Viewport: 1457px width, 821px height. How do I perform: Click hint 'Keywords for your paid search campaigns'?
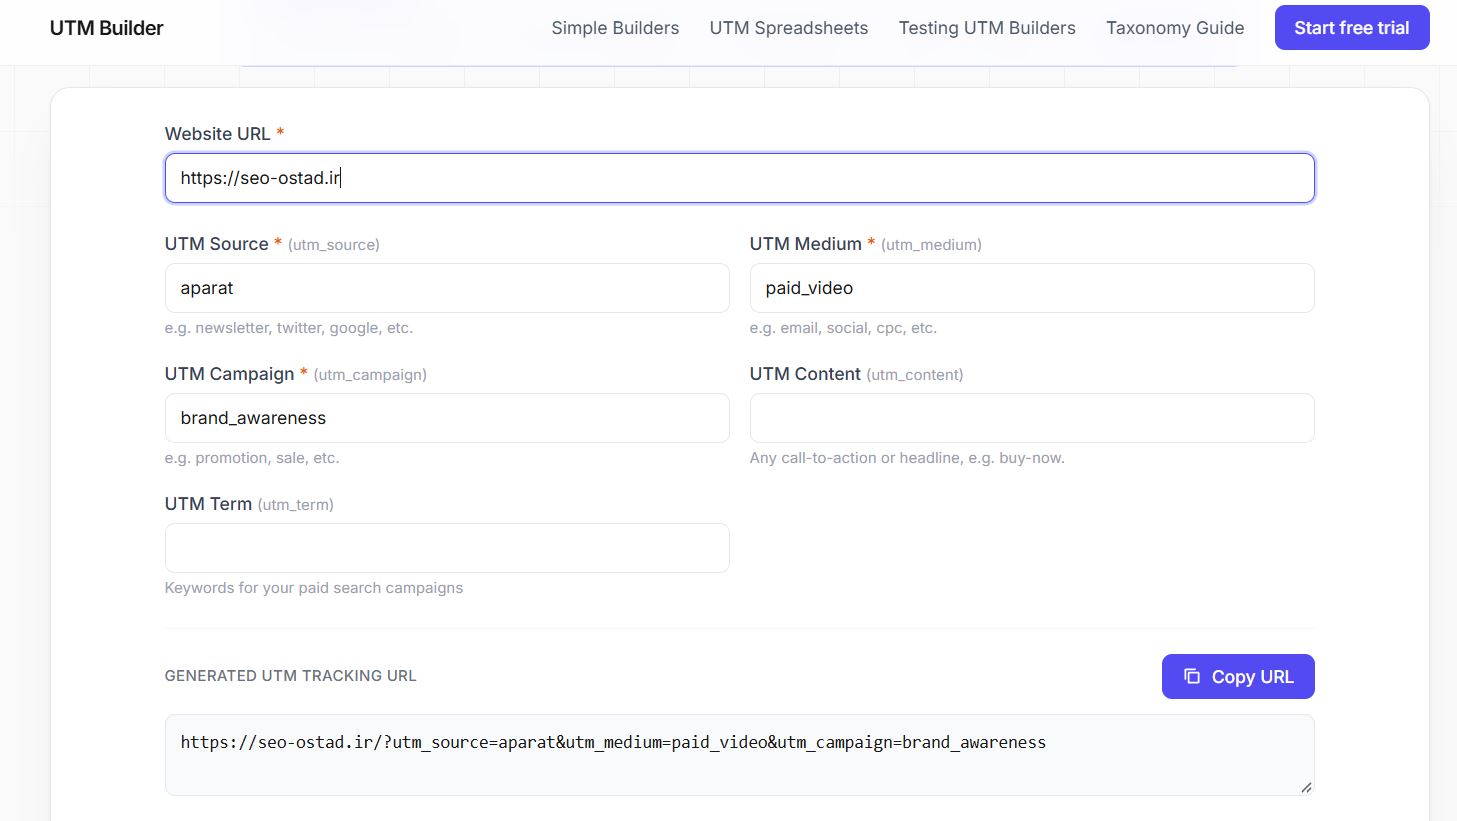point(314,588)
